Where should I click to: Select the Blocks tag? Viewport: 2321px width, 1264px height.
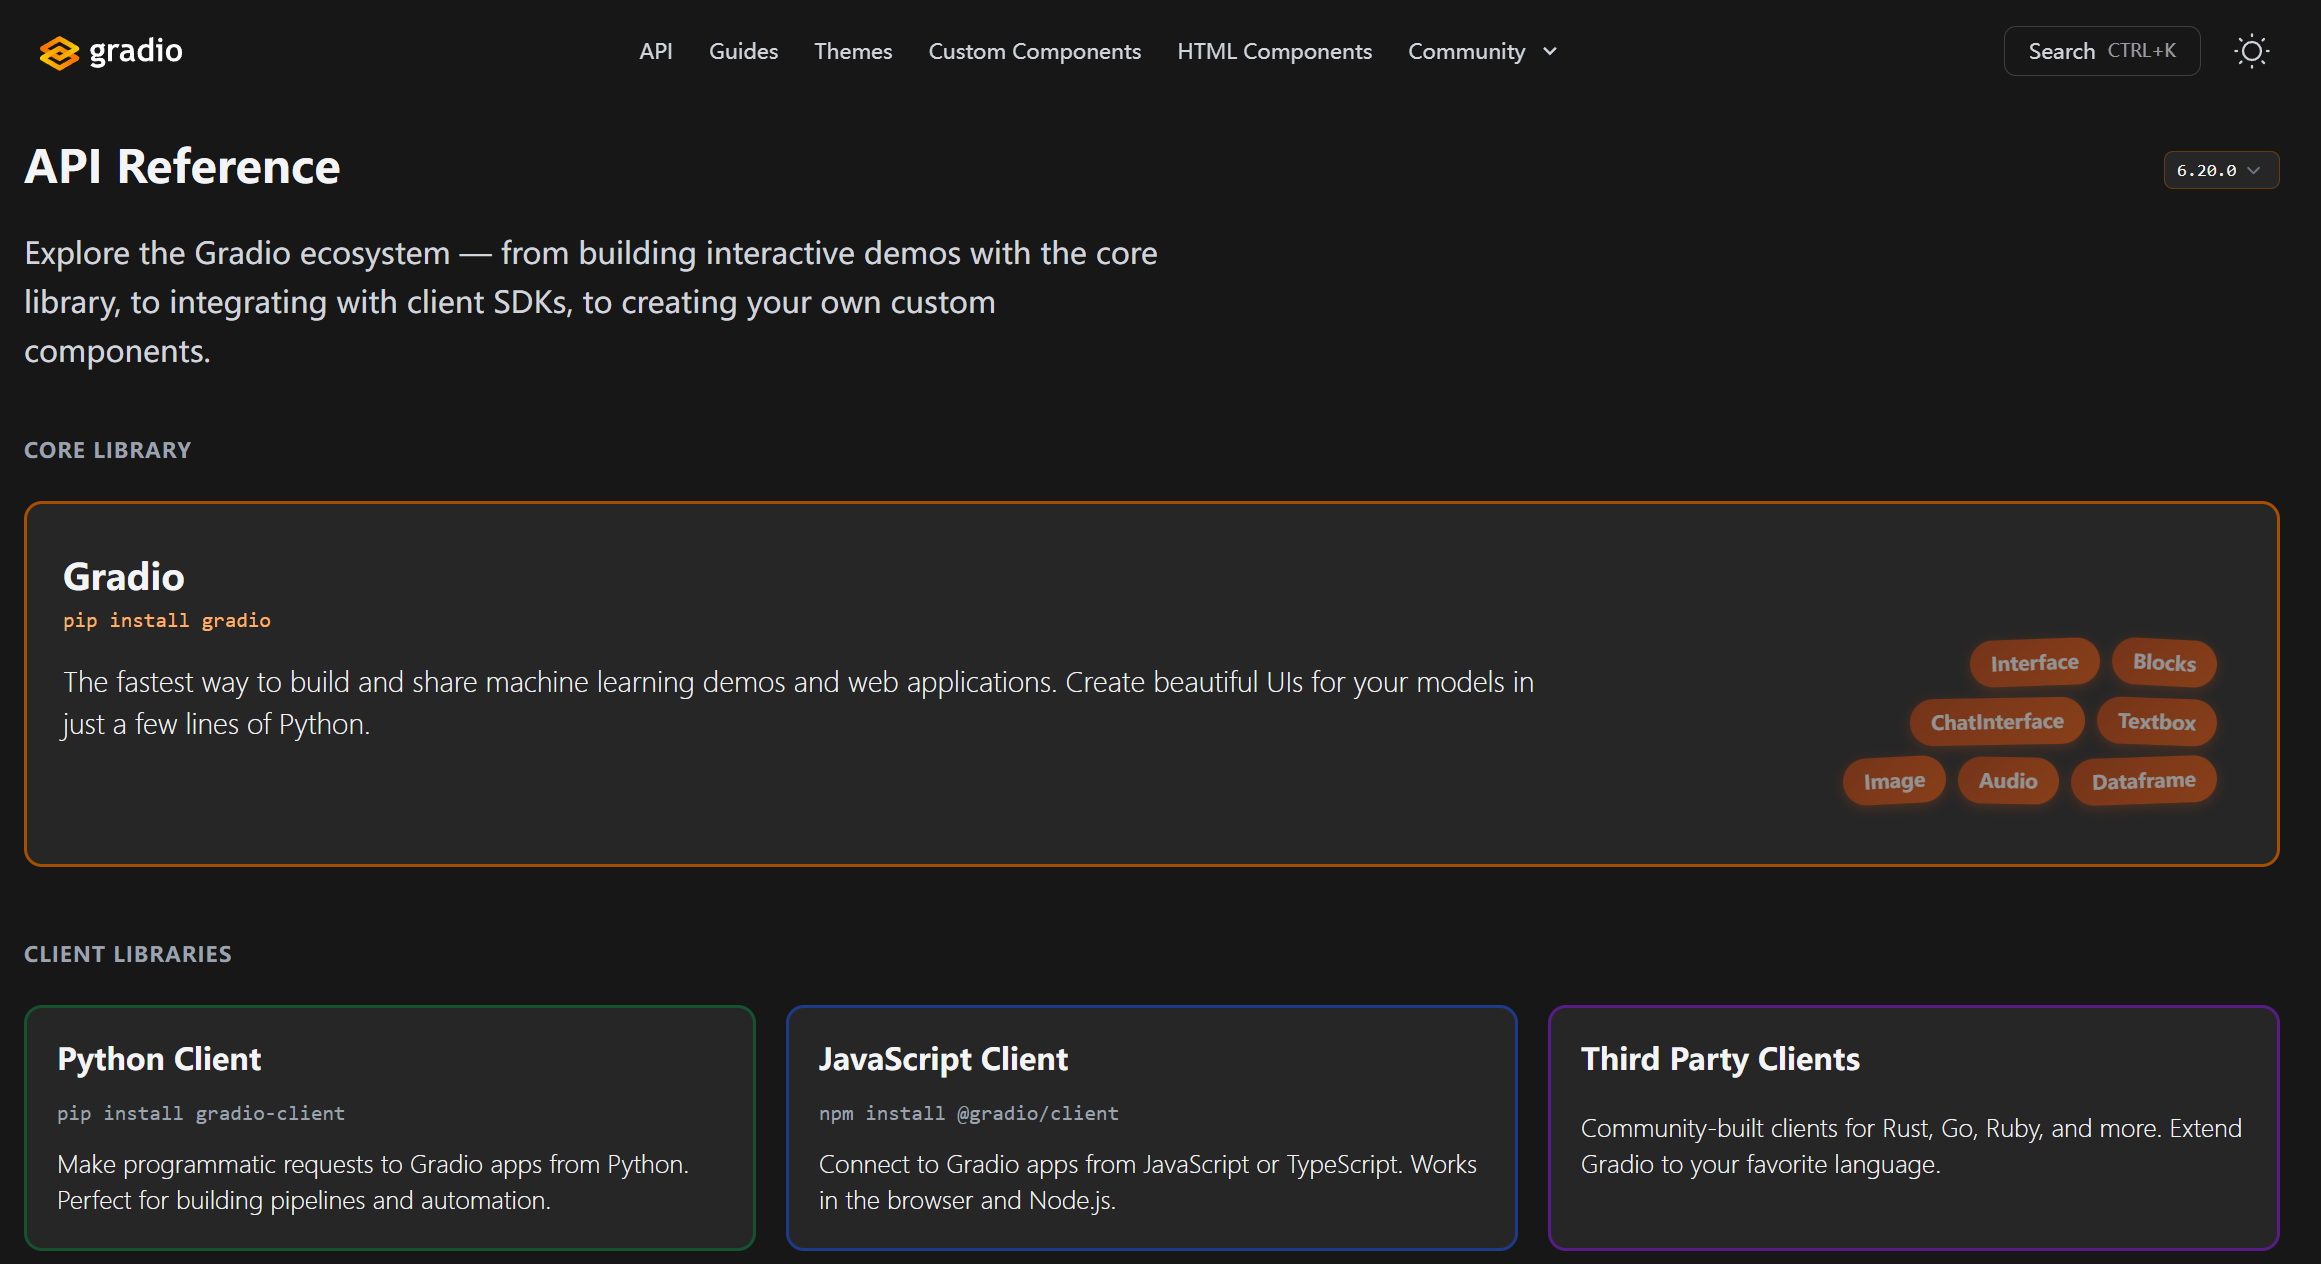pyautogui.click(x=2164, y=662)
